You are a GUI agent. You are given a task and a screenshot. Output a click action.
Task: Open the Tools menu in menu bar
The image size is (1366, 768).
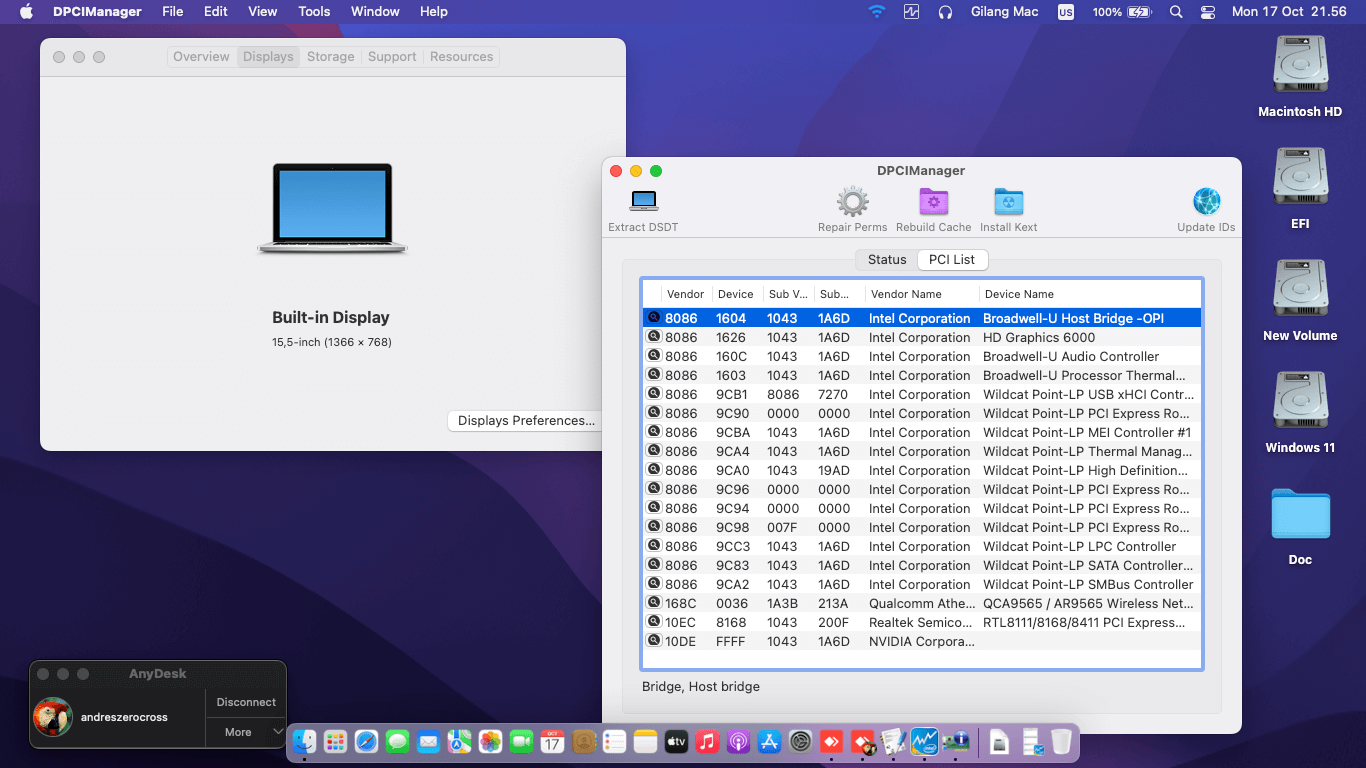click(x=314, y=12)
